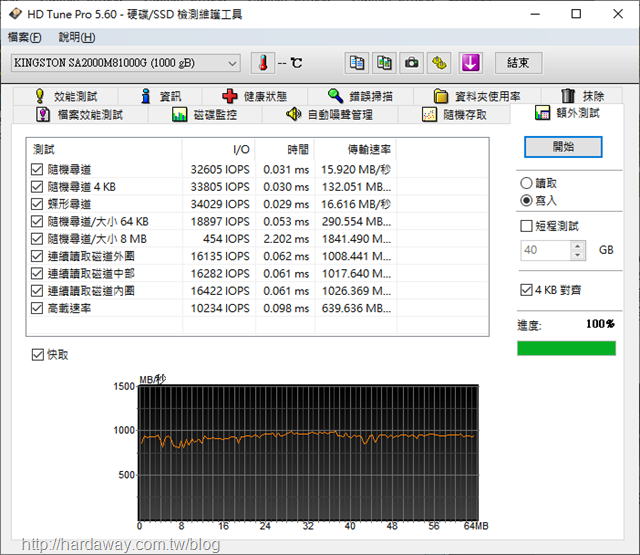Viewport: 640px width, 555px height.
Task: Open the 健康狀態 health tab
Action: [x=255, y=96]
